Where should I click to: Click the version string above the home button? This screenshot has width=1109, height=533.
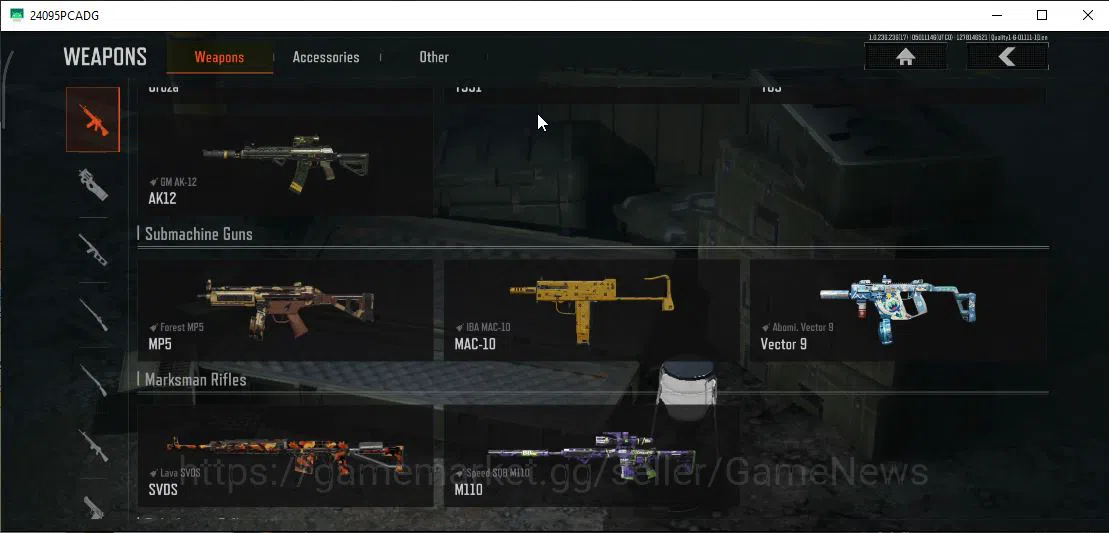point(958,37)
